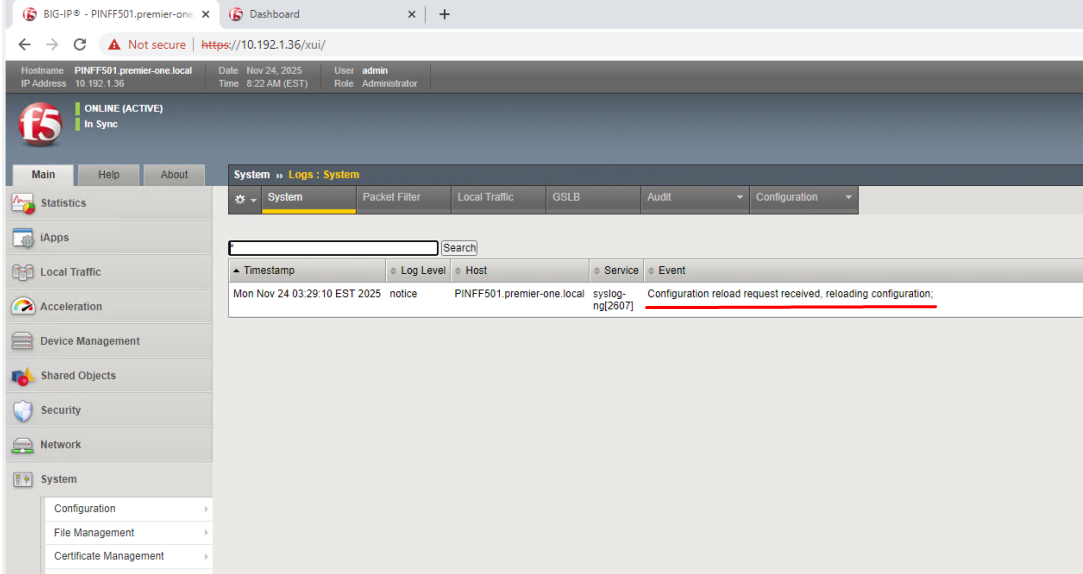Screen dimensions: 1083x574
Task: Click the Security shield icon
Action: coord(22,411)
